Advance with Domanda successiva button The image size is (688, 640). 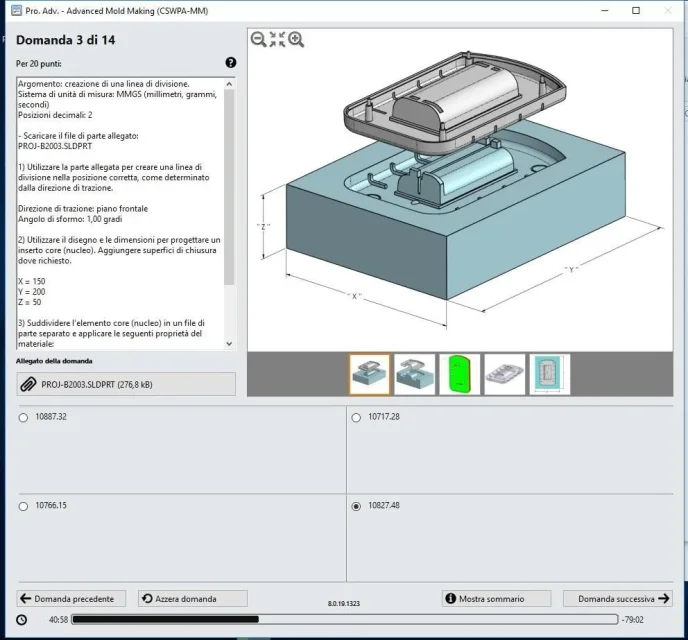click(x=618, y=598)
